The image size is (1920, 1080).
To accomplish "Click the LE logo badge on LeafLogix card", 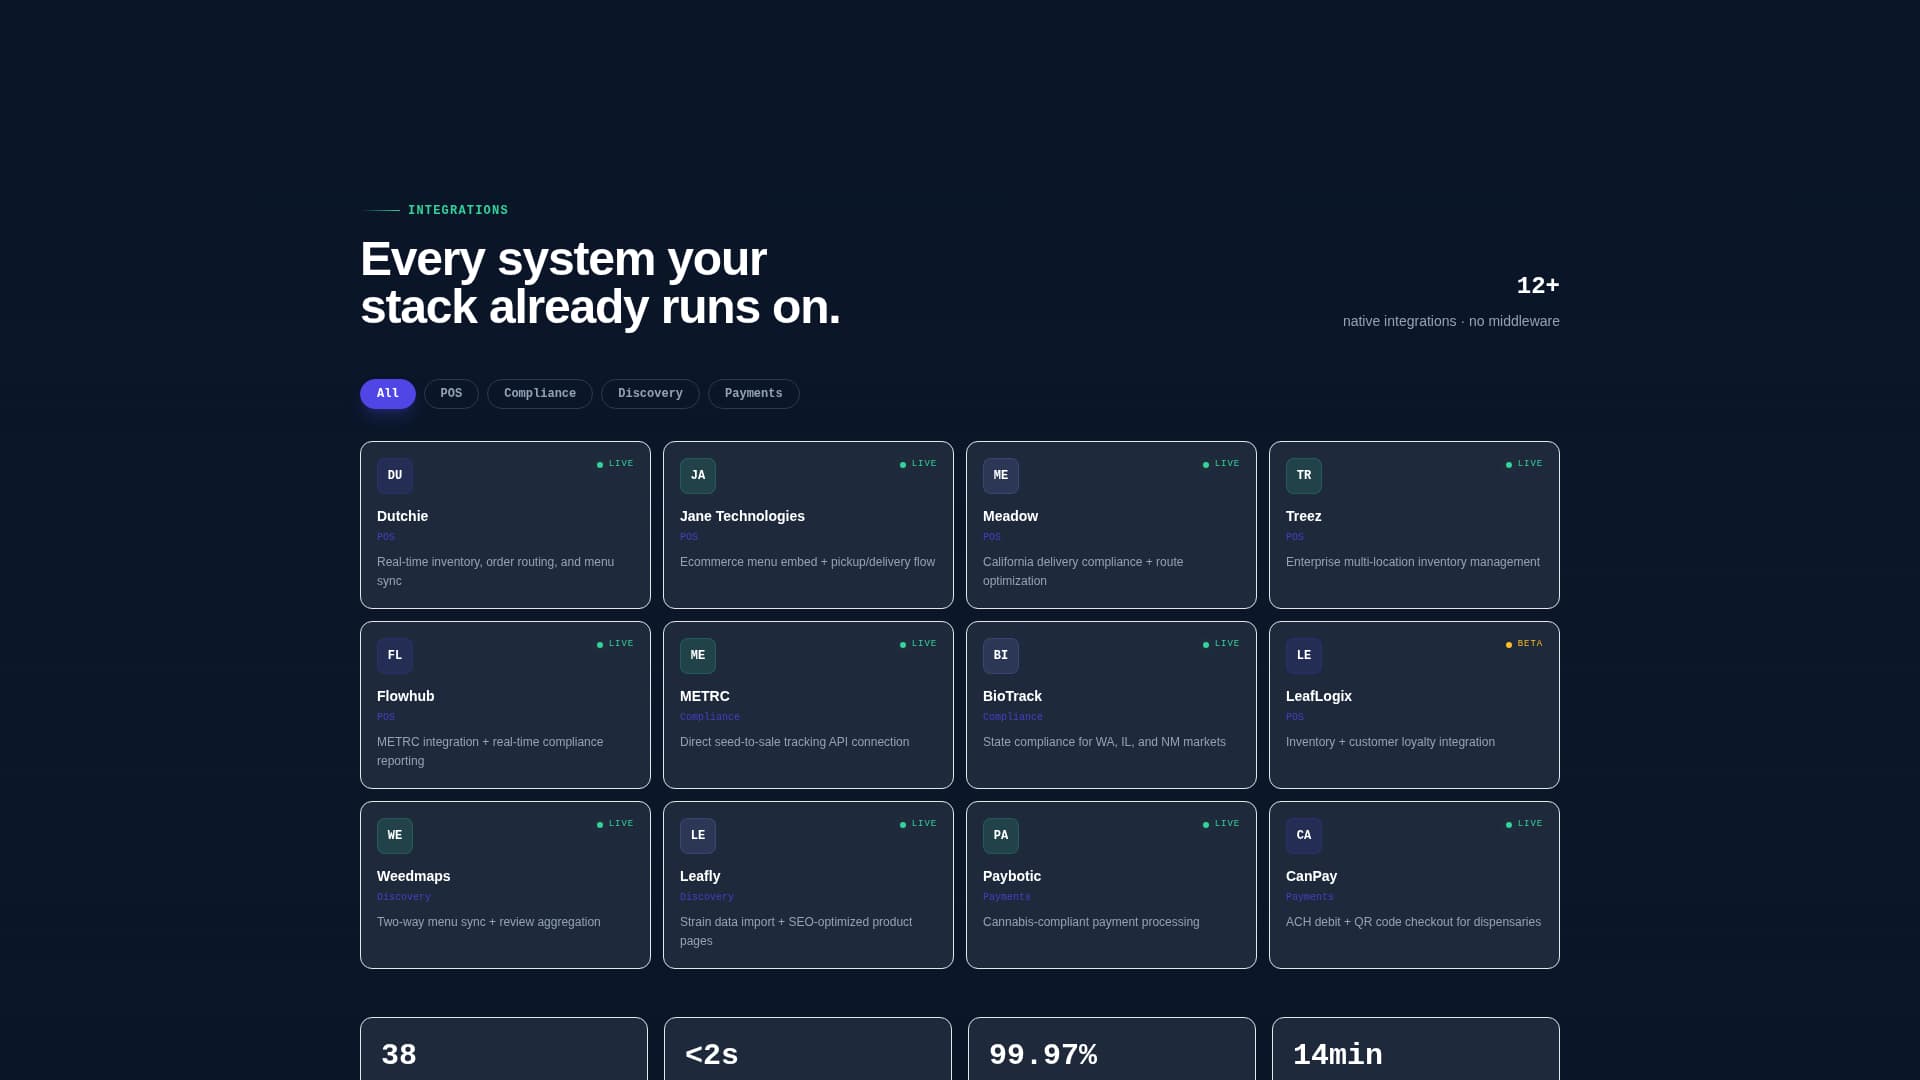I will (1304, 656).
